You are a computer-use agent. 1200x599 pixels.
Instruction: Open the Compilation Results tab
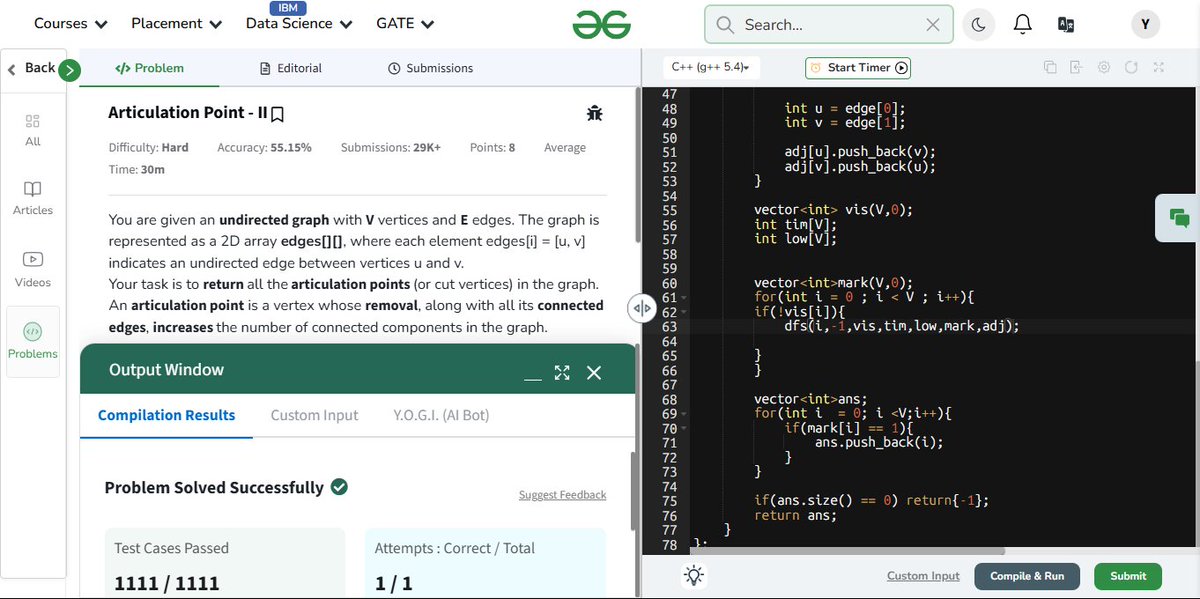tap(167, 415)
